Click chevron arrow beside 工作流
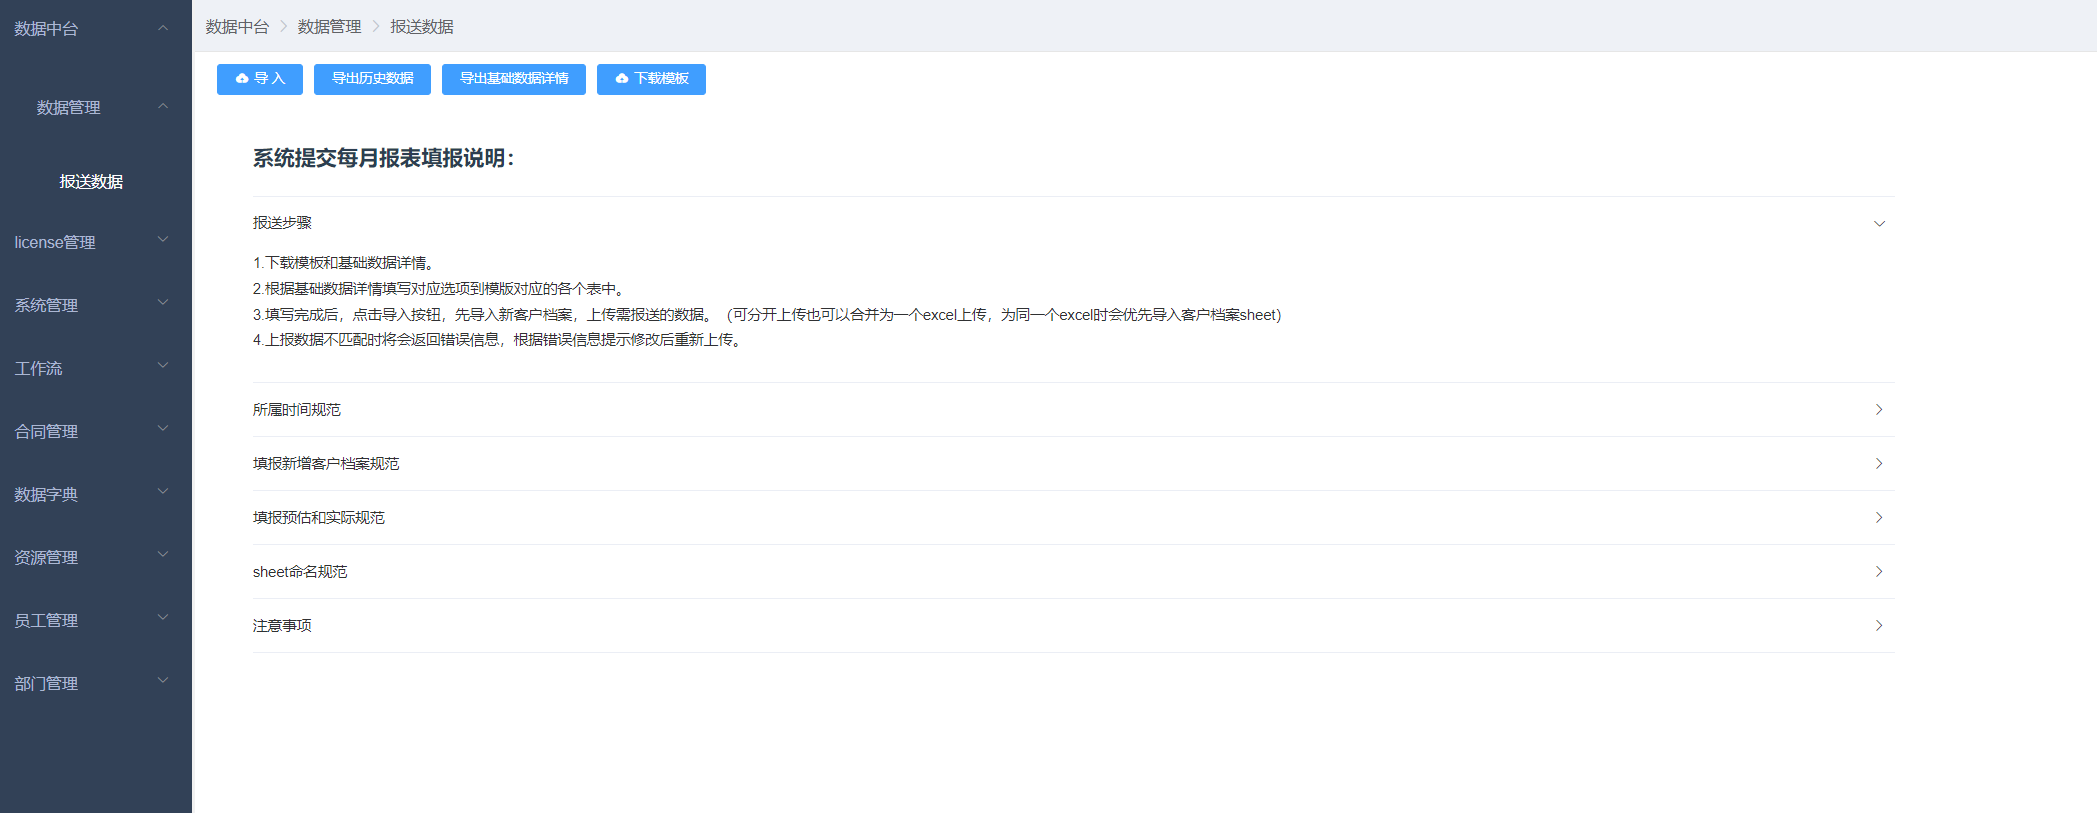 pos(163,365)
